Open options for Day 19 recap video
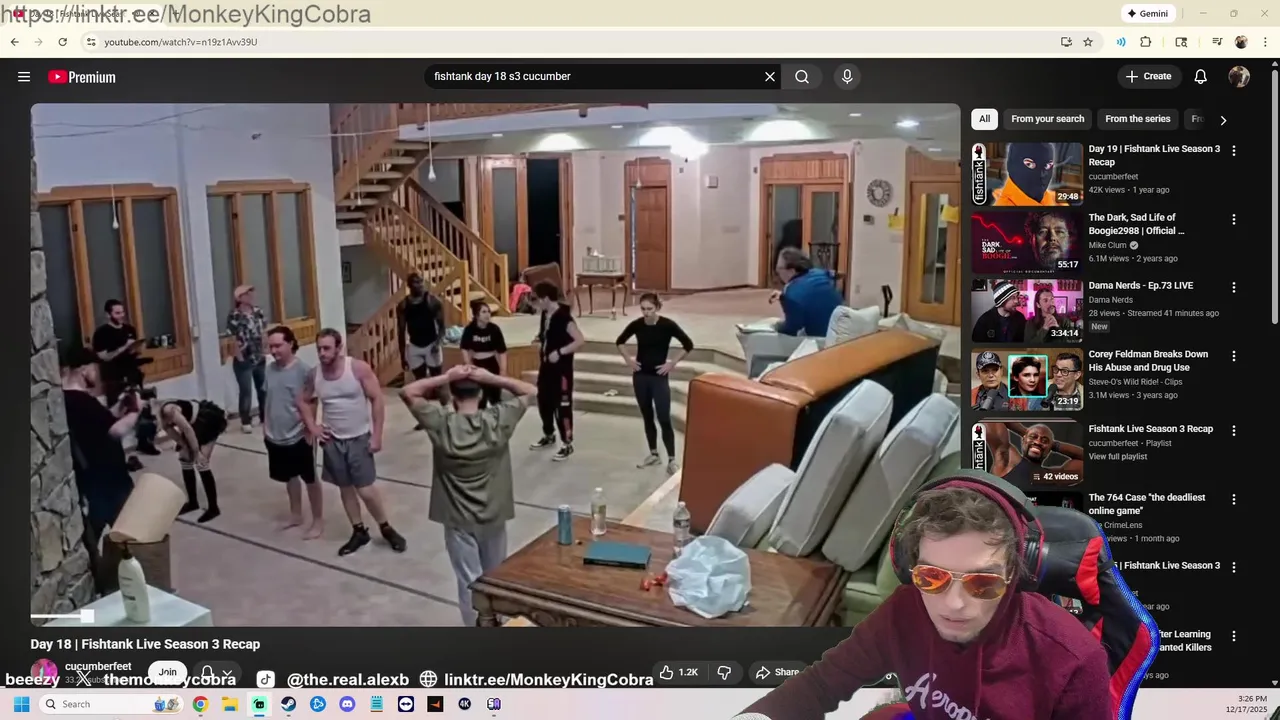 [x=1233, y=151]
